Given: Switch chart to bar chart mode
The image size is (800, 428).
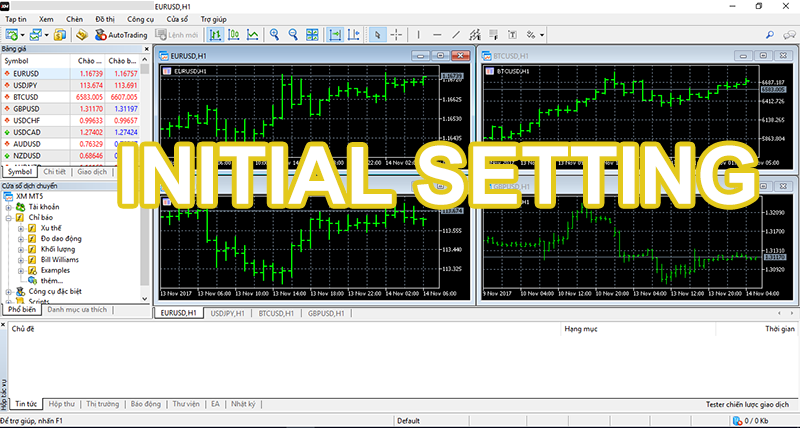Looking at the screenshot, I should coord(215,35).
